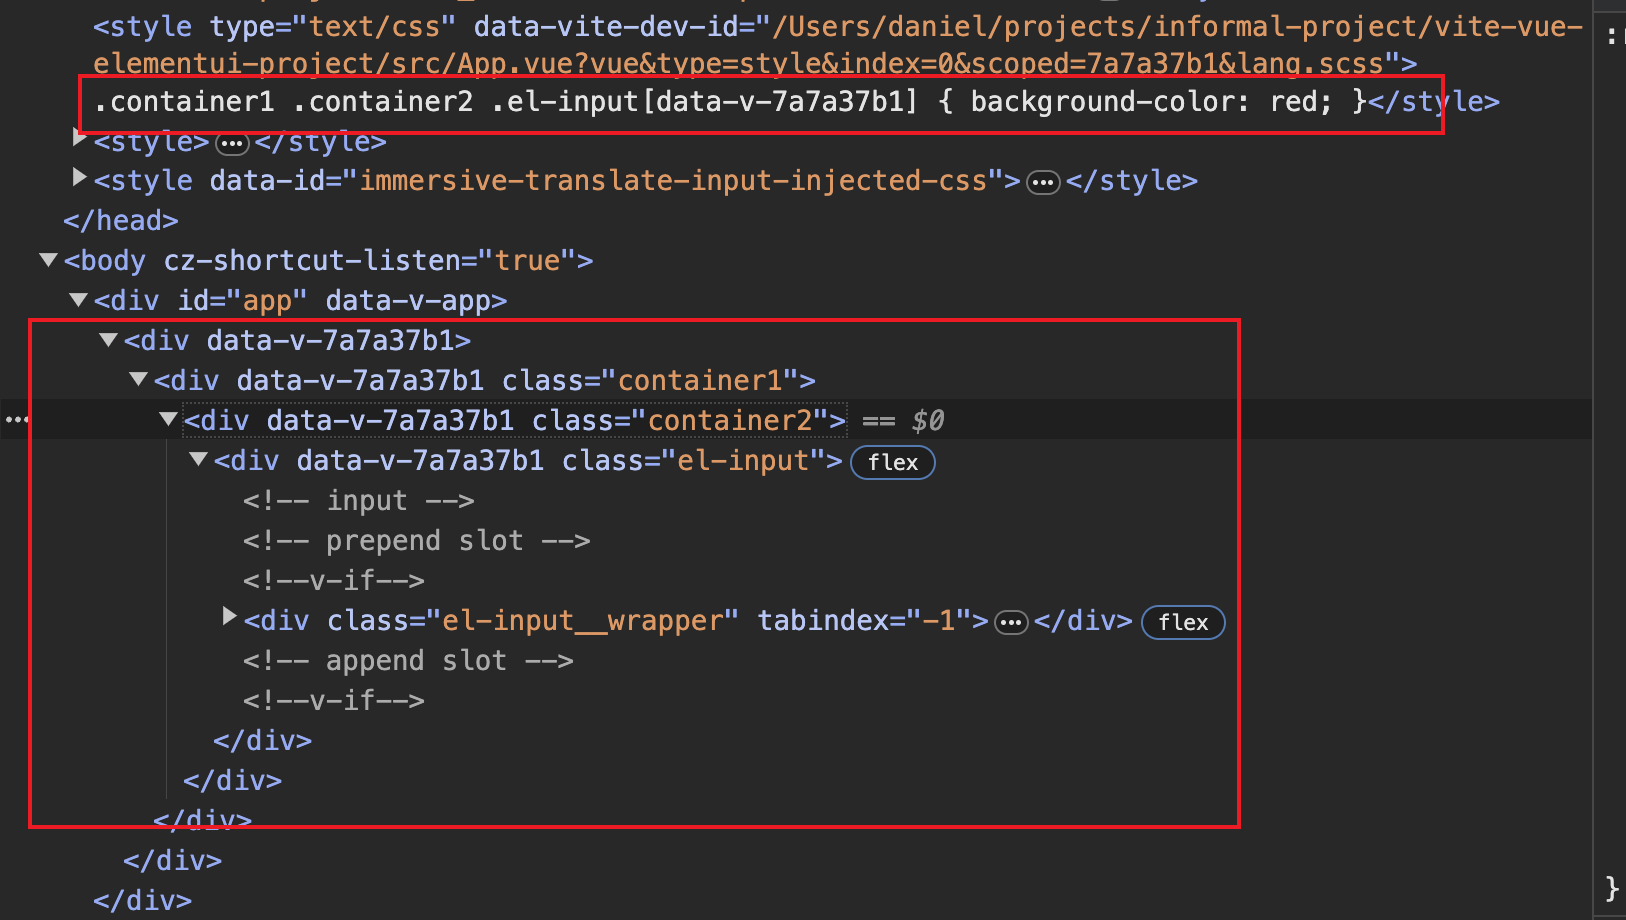Collapse the body element node
This screenshot has height=920, width=1626.
click(47, 258)
